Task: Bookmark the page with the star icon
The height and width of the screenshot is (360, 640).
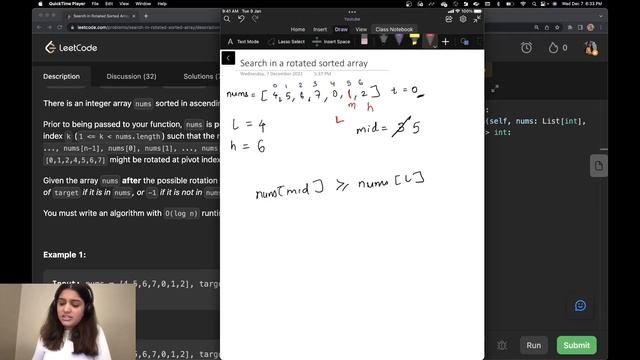Action: pos(557,27)
